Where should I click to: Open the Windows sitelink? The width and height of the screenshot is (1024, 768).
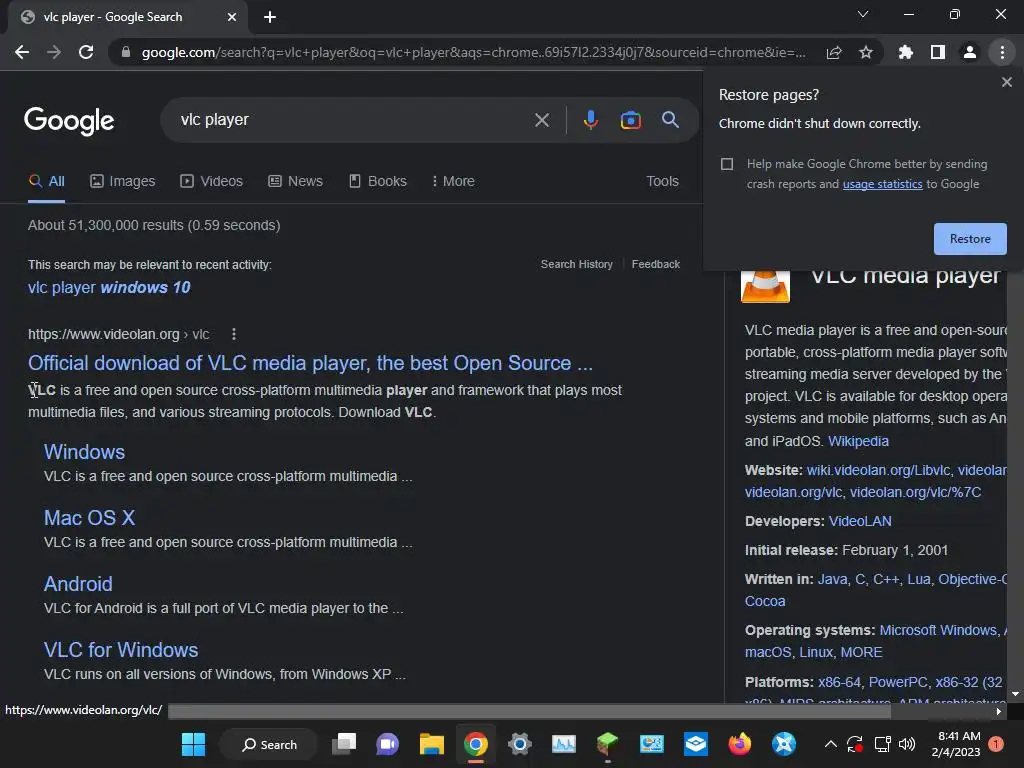[x=84, y=452]
